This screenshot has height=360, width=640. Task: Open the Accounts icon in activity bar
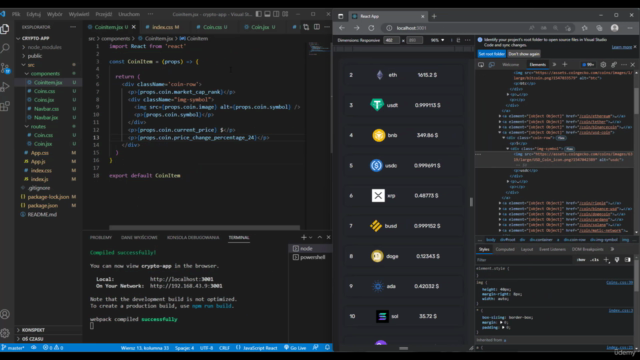click(5, 314)
